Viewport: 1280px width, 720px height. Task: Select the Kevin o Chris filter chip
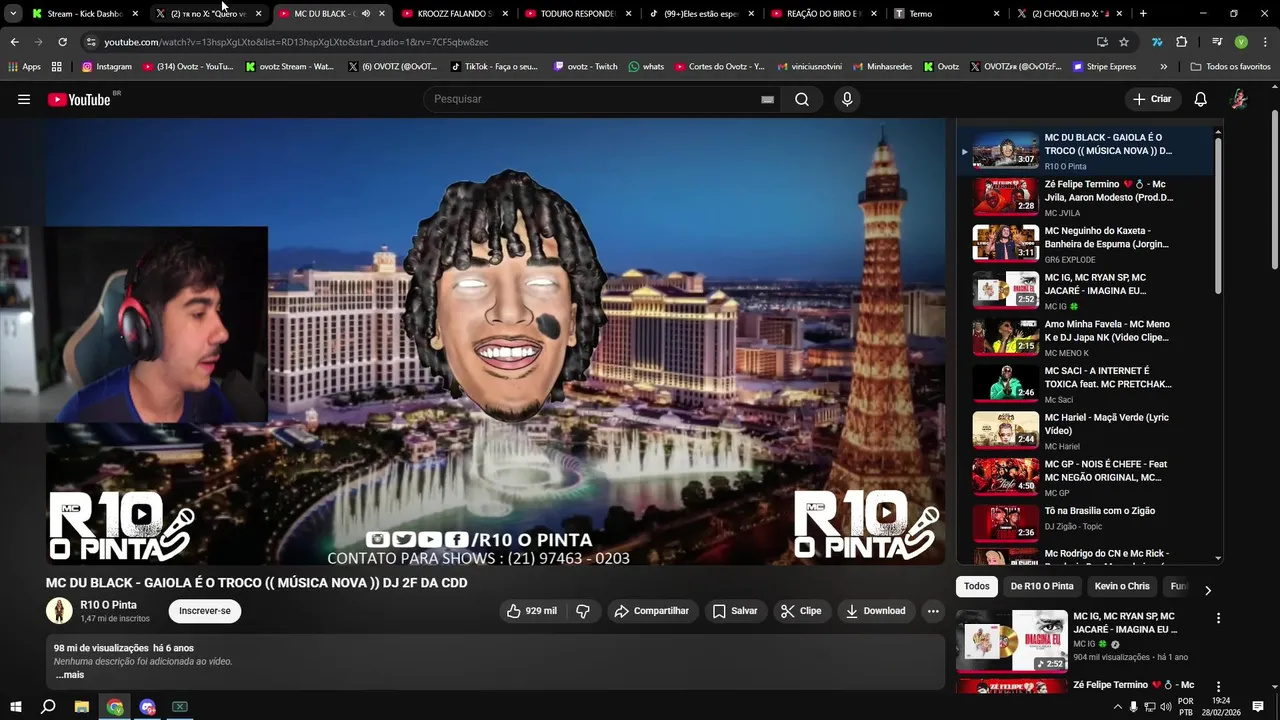(x=1122, y=587)
